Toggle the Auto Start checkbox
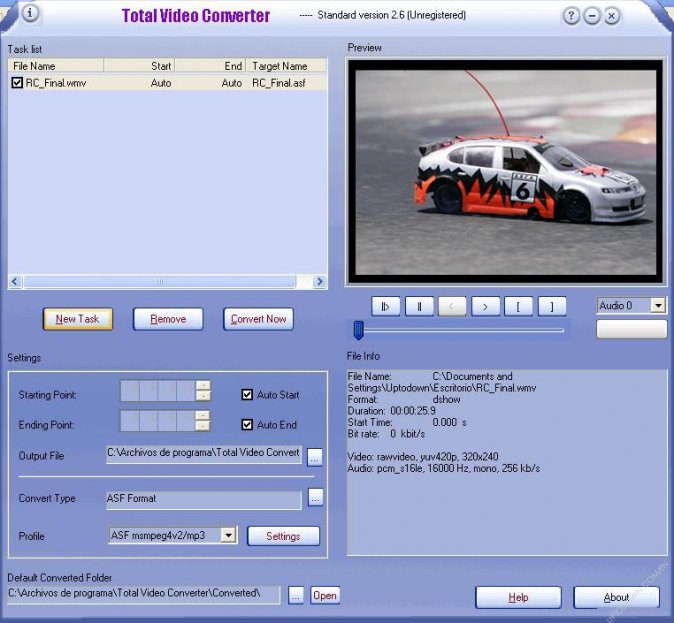674x623 pixels. click(247, 395)
